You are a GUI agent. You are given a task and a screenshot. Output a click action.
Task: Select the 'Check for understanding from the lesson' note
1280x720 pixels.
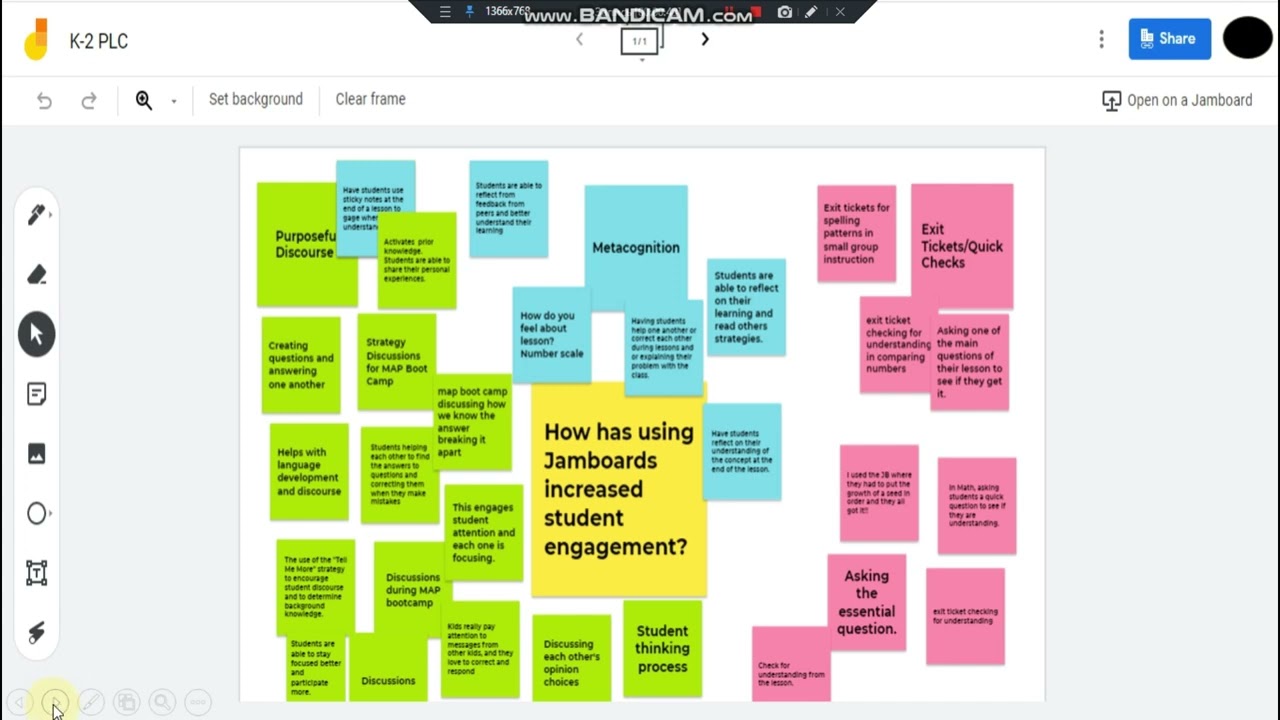791,664
